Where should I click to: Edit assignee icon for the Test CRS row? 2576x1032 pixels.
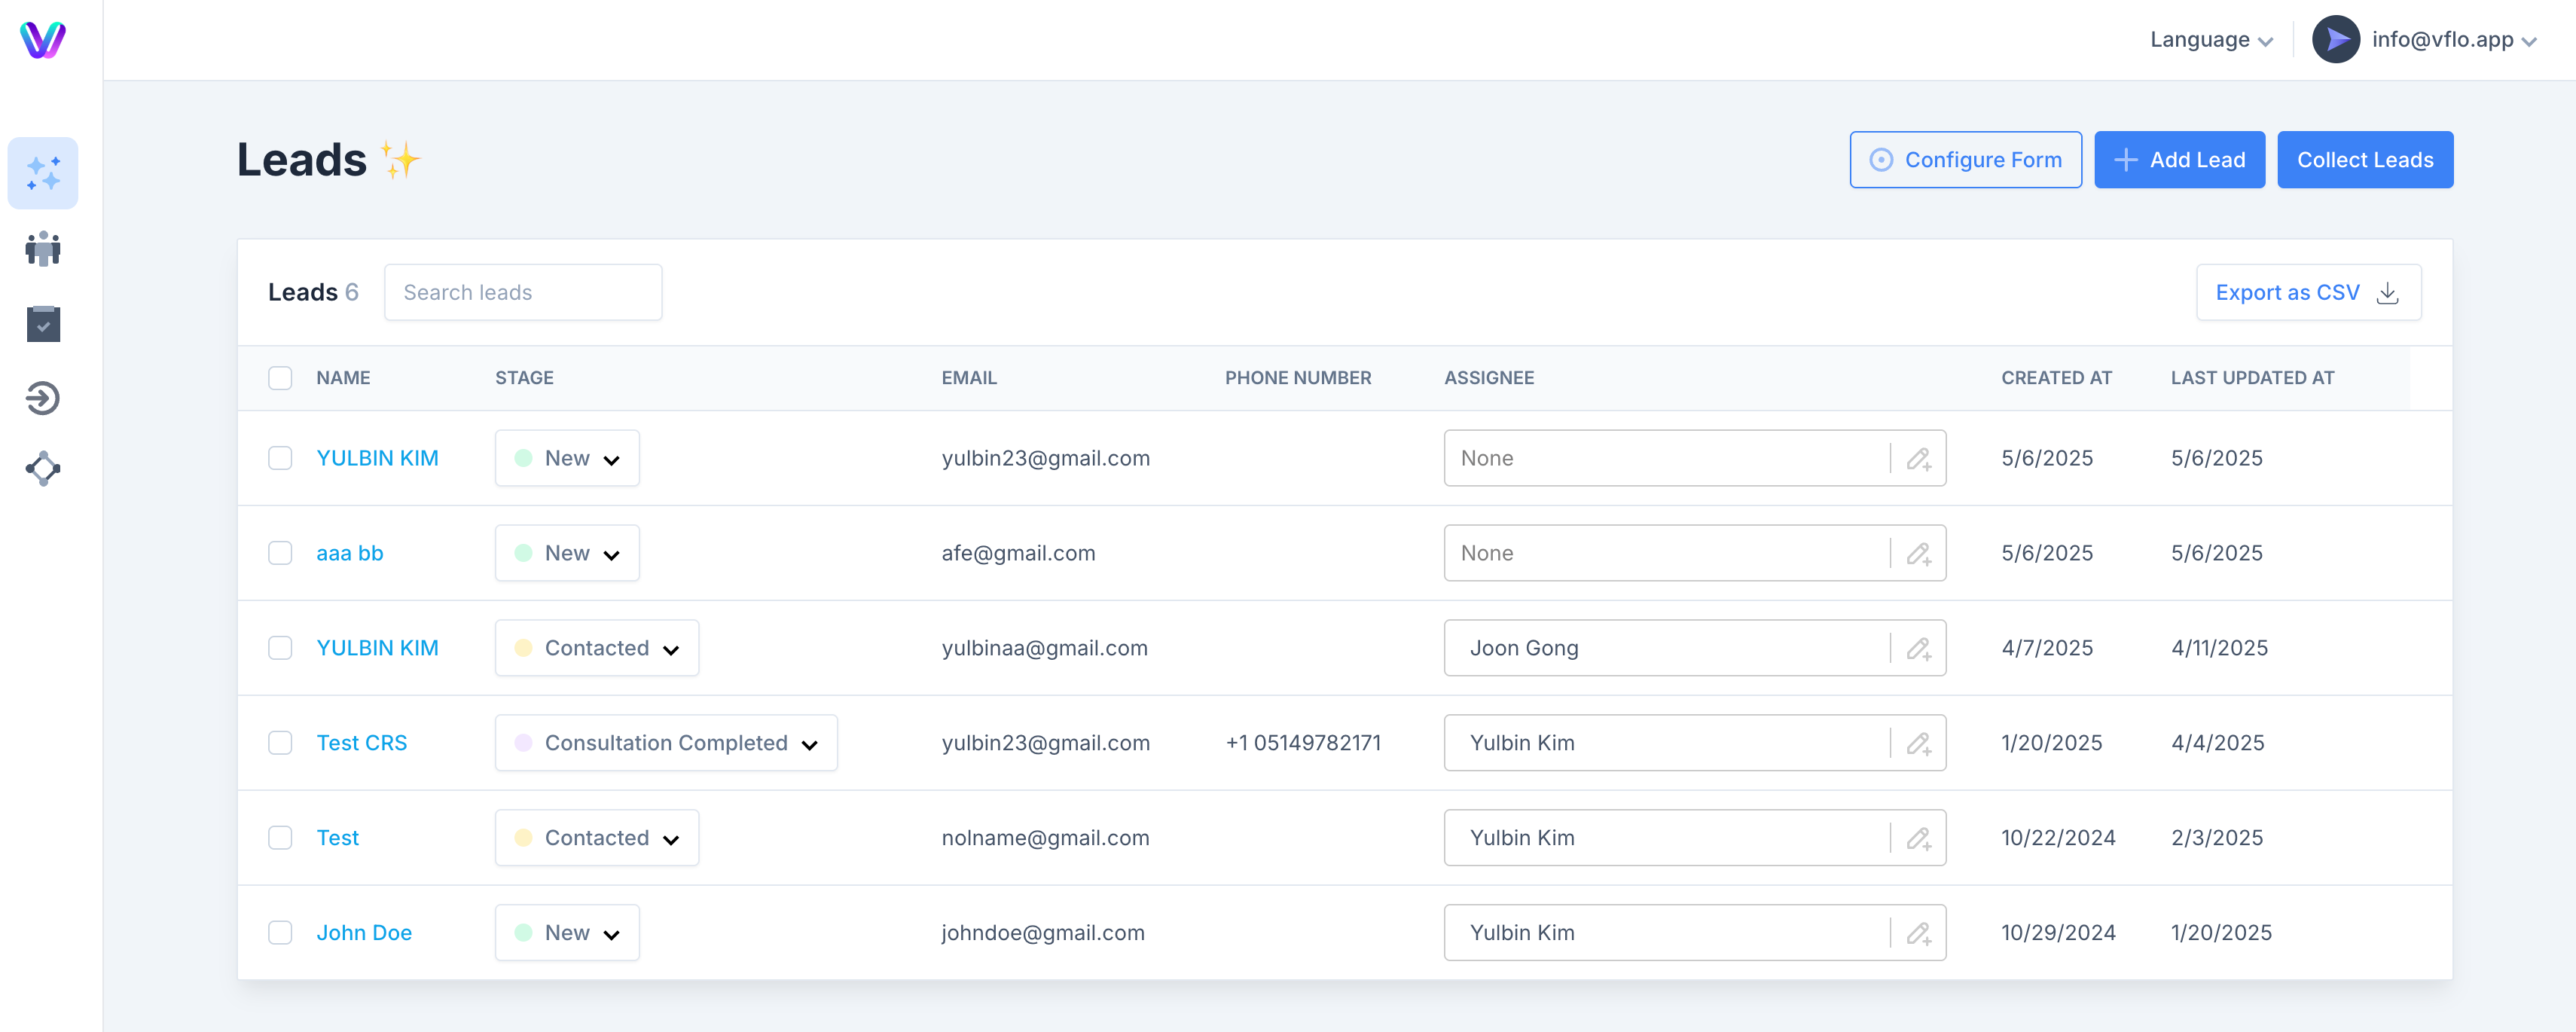(1919, 743)
